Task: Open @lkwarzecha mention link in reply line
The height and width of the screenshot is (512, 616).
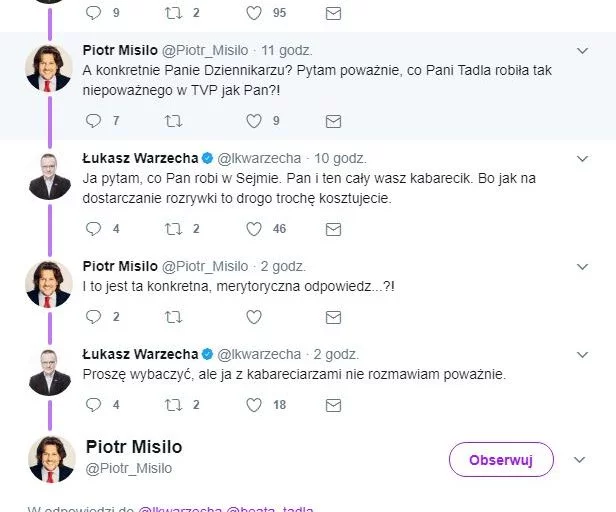Action: pyautogui.click(x=181, y=509)
